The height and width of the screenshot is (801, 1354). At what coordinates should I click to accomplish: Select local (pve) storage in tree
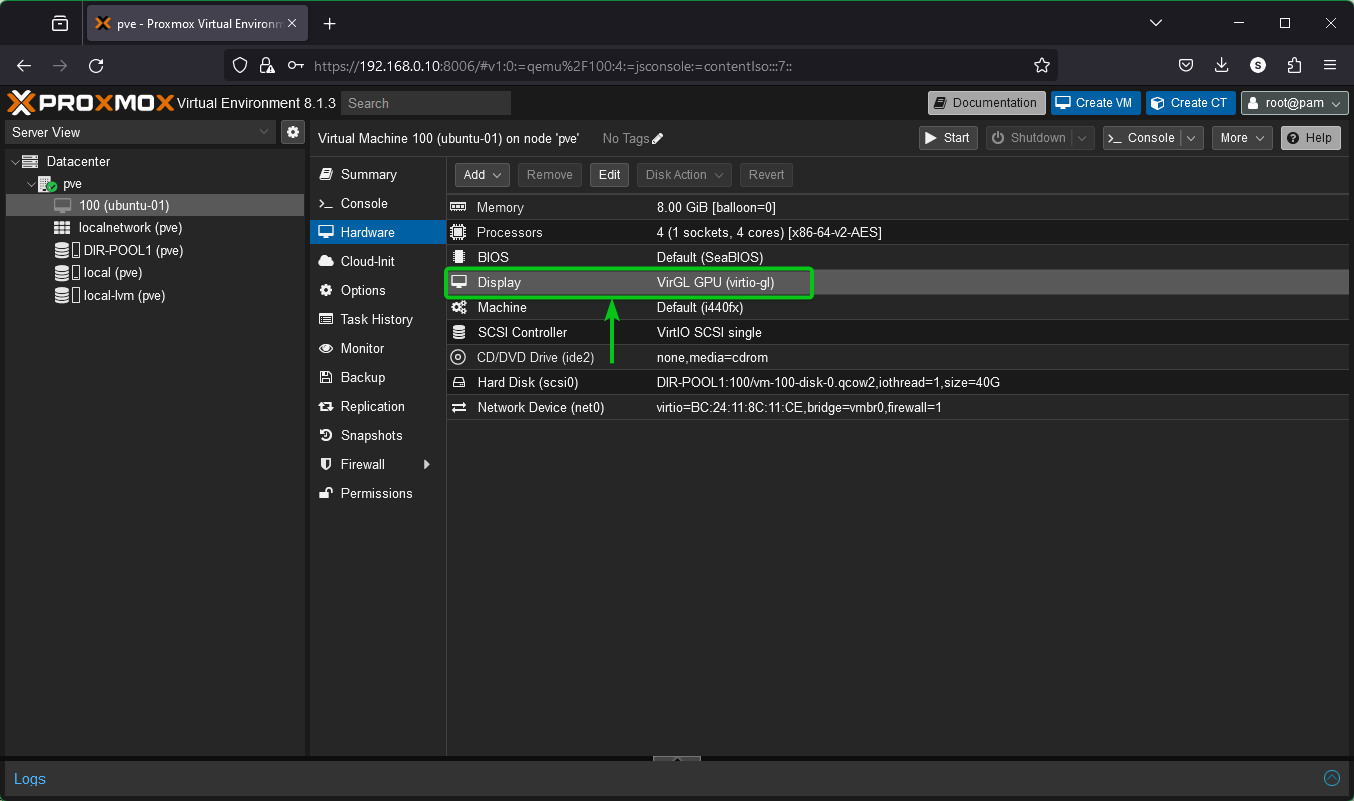click(155, 273)
